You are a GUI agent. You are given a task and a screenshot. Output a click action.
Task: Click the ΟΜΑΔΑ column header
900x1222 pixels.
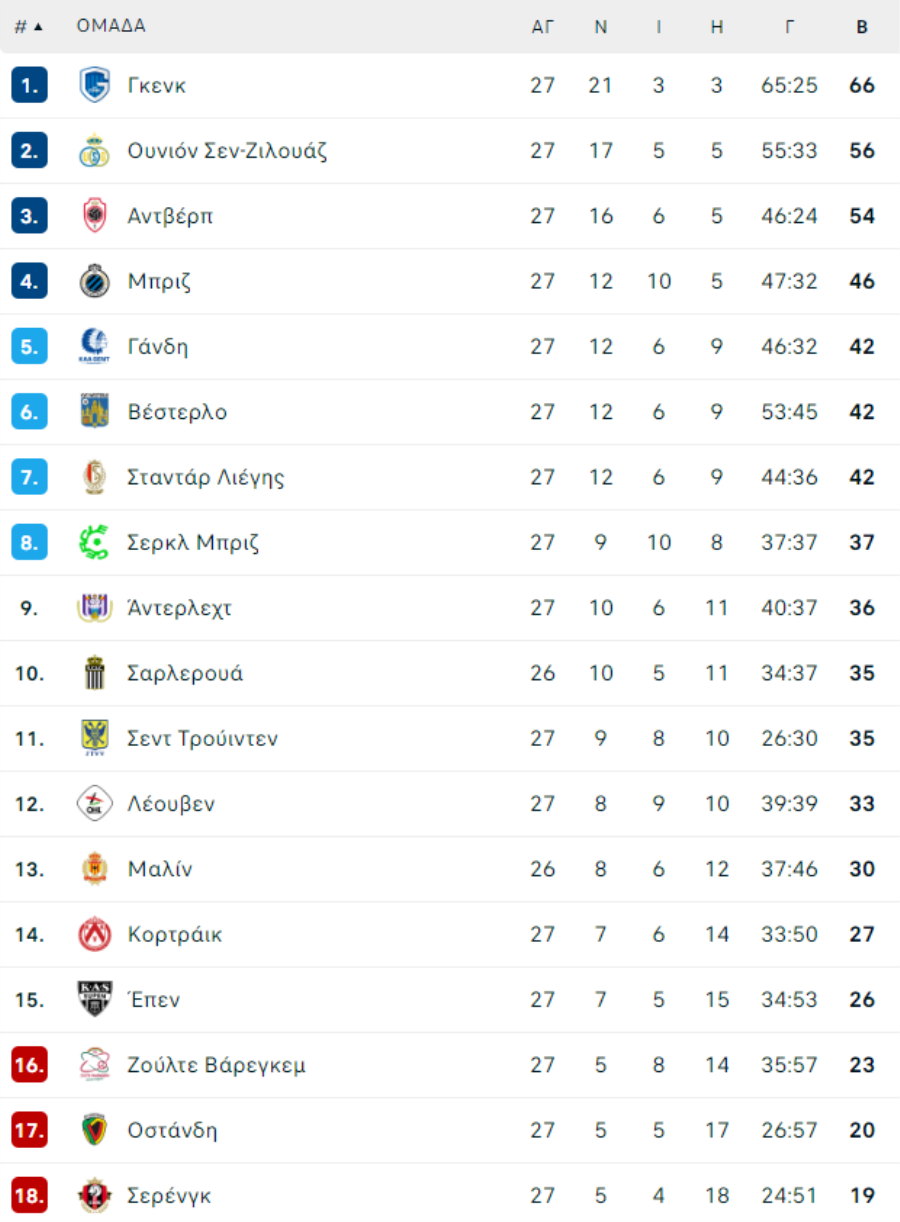(111, 26)
